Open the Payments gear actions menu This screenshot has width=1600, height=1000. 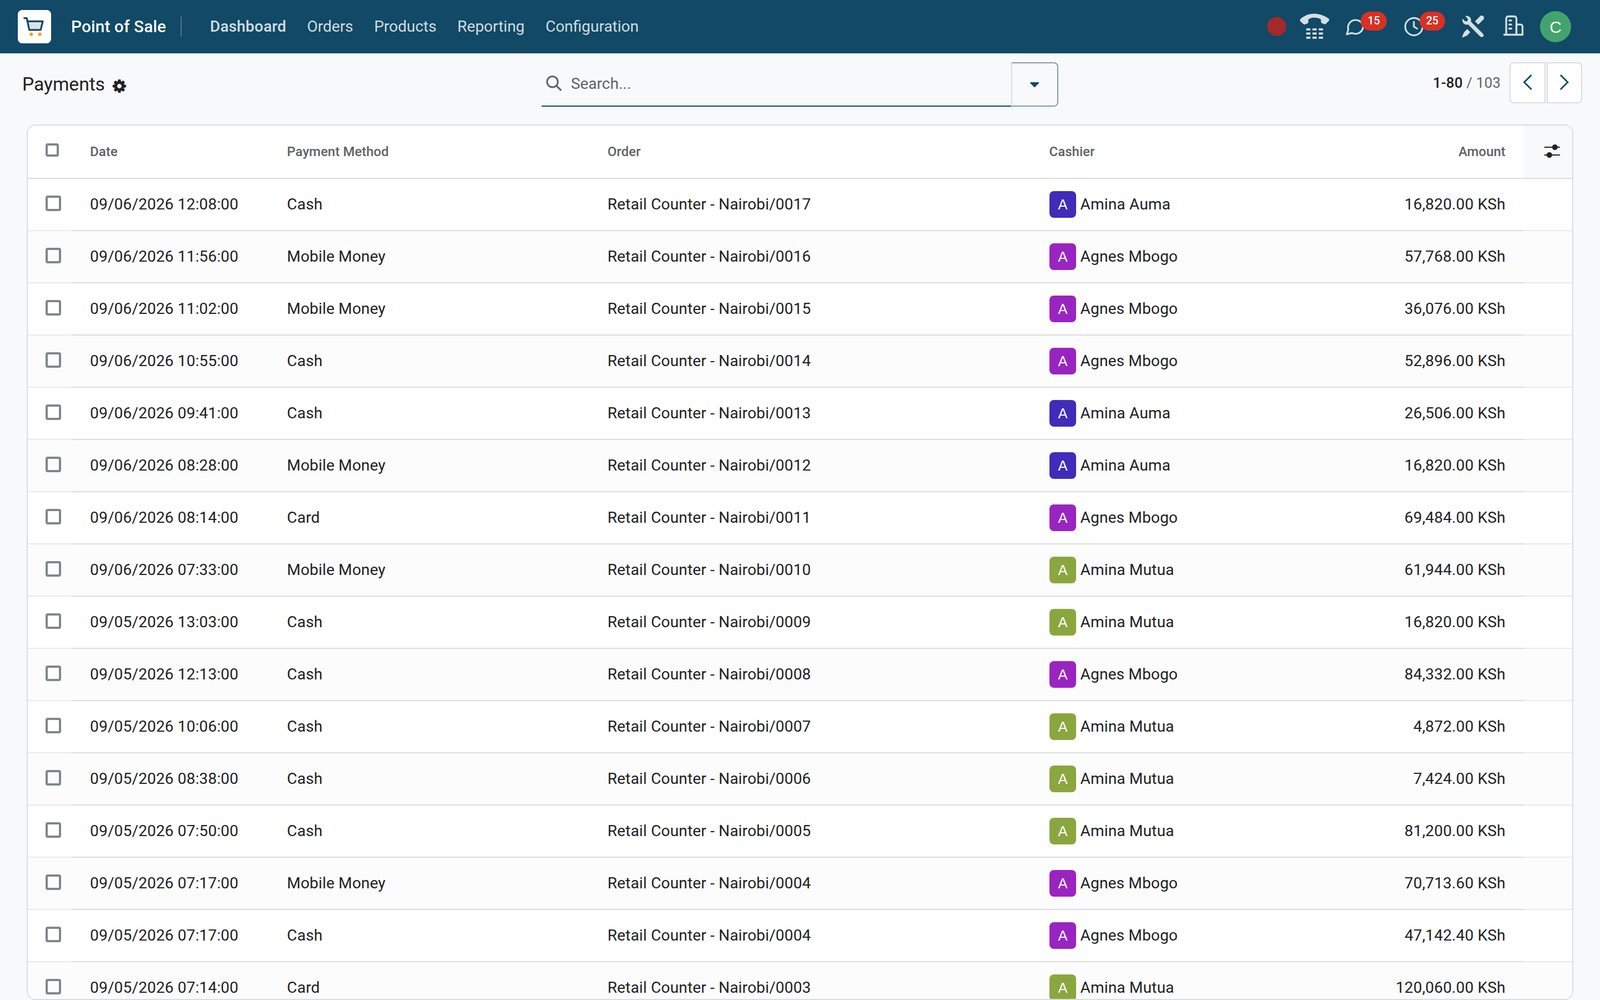[119, 86]
